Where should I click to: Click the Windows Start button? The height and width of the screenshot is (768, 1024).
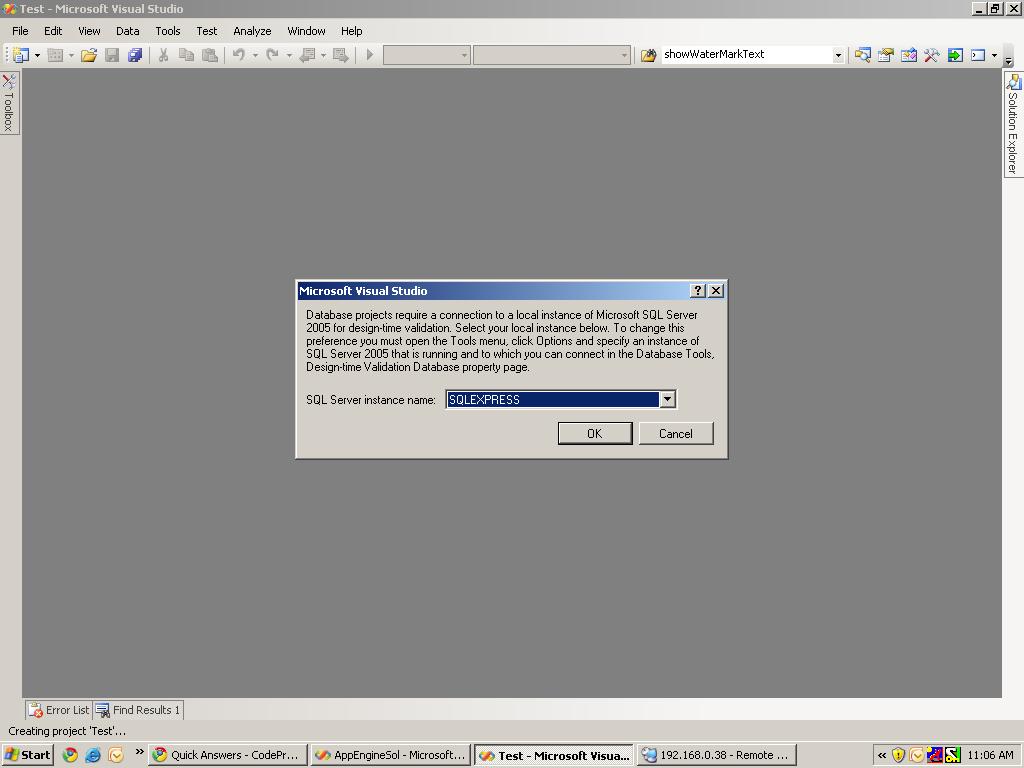point(27,755)
